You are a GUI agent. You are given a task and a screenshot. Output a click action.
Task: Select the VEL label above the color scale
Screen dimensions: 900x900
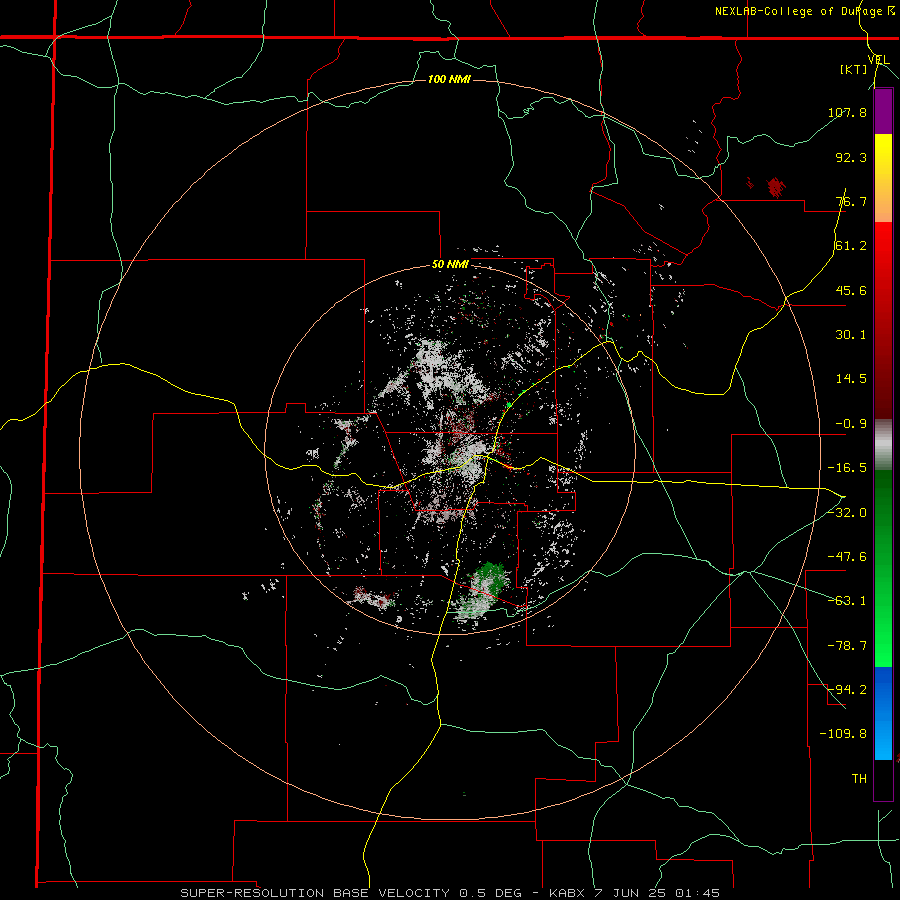click(879, 60)
